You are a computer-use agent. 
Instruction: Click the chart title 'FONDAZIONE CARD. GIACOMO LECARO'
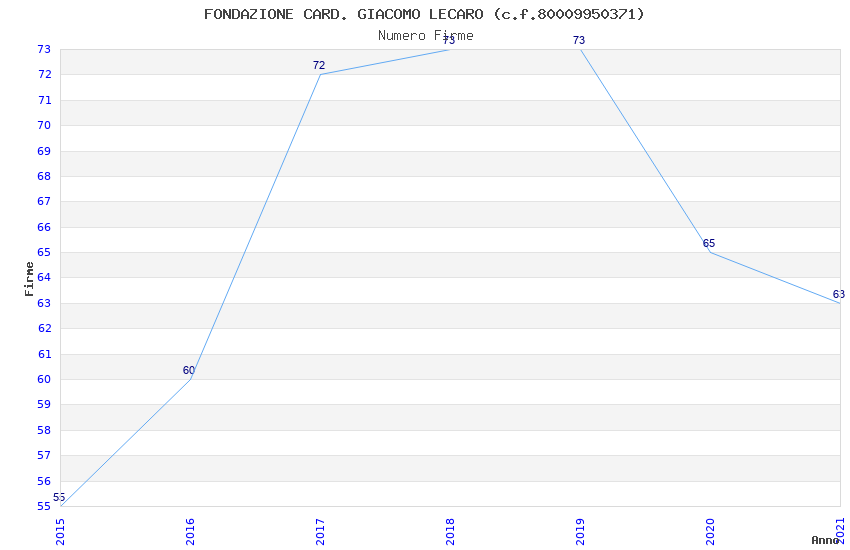(344, 14)
